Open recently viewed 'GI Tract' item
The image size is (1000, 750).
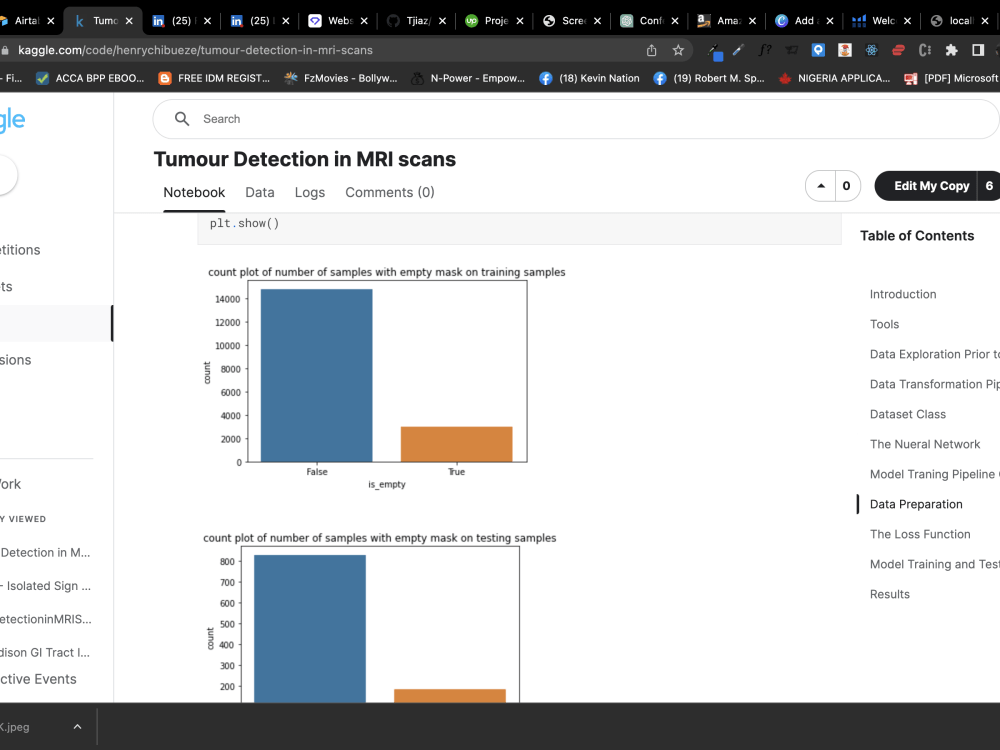(x=45, y=652)
